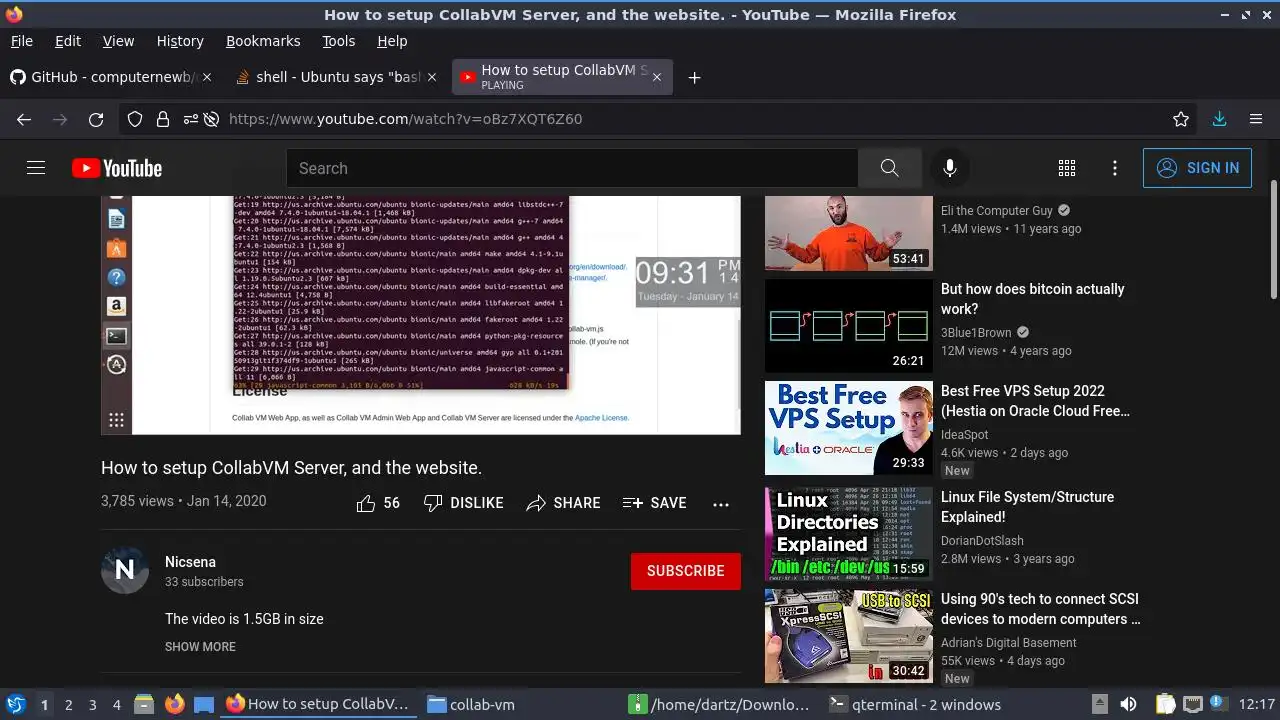Bookmark this page with the star
The image size is (1280, 720).
[x=1181, y=119]
